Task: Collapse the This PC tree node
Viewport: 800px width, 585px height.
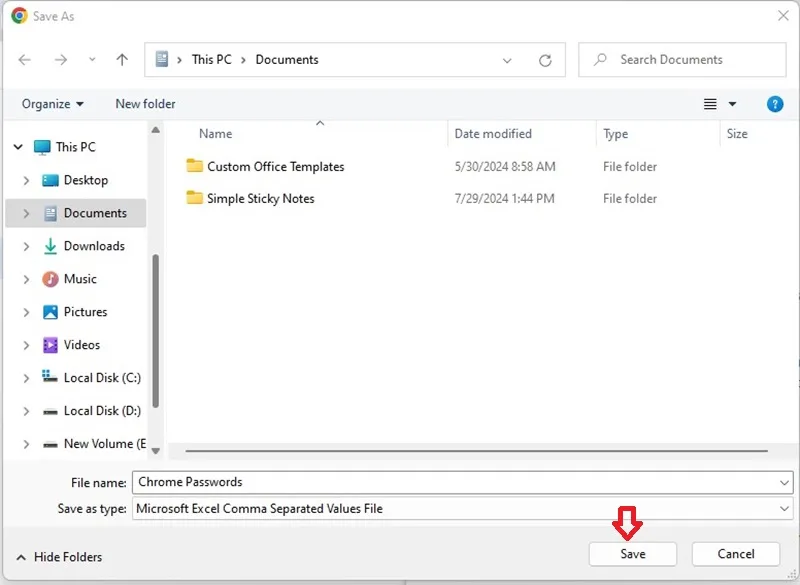Action: (18, 147)
